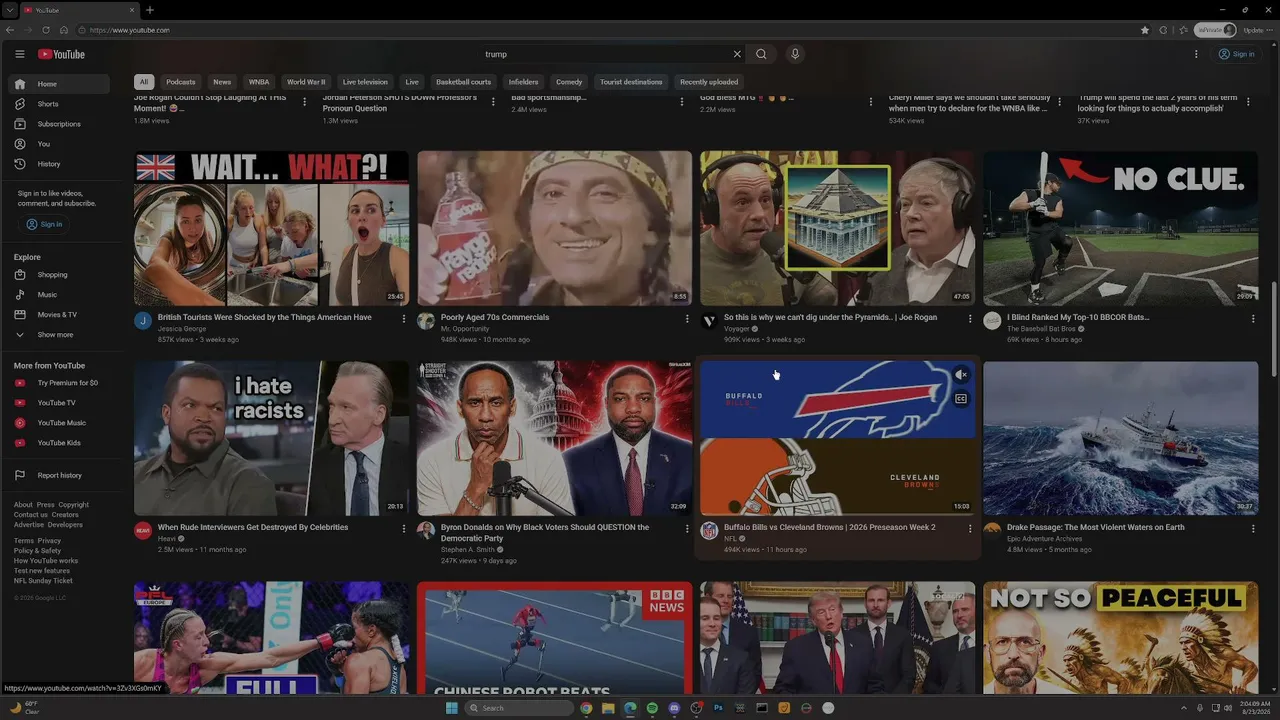
Task: Open Spotify from the taskbar
Action: (652, 708)
